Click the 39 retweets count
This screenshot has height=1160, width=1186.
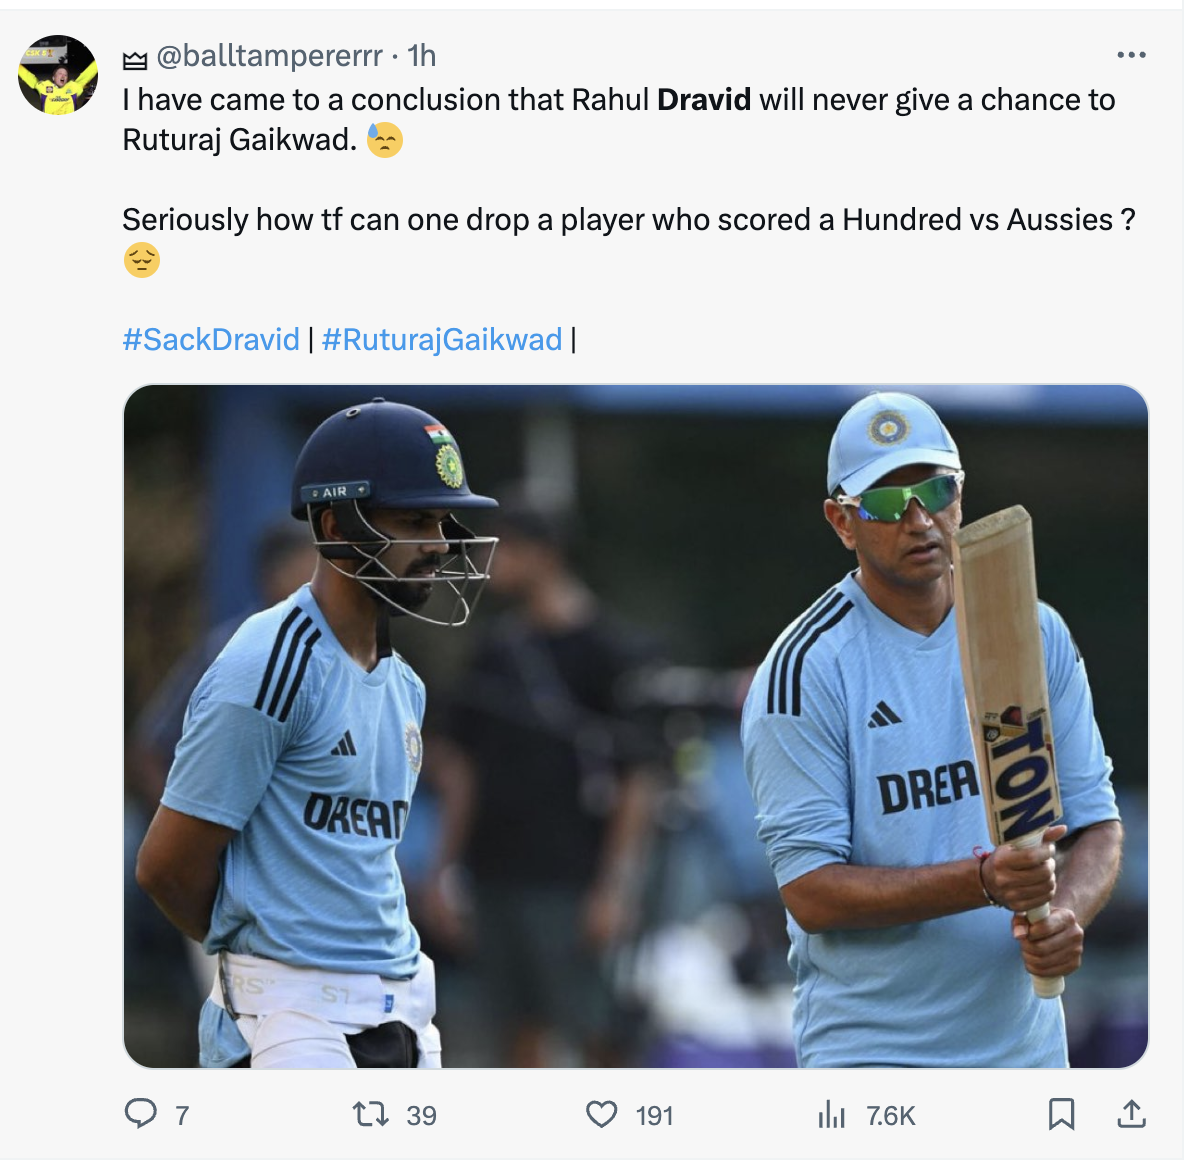pyautogui.click(x=421, y=1115)
